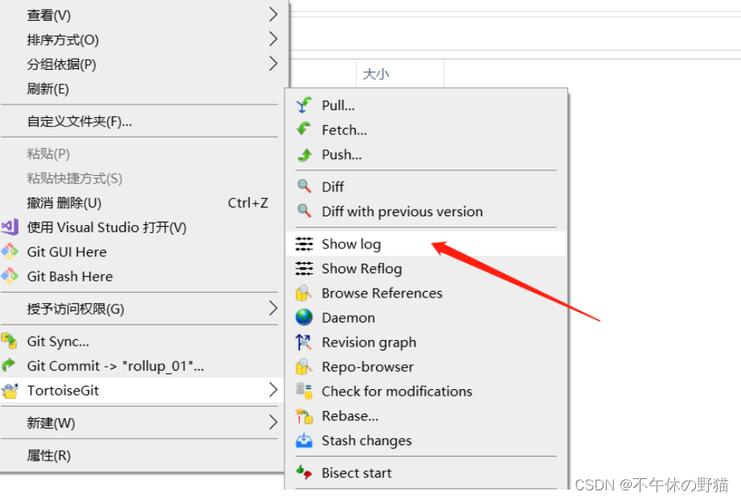The height and width of the screenshot is (500, 741).
Task: Click magnifier icon for Diff with previous version
Action: click(304, 211)
